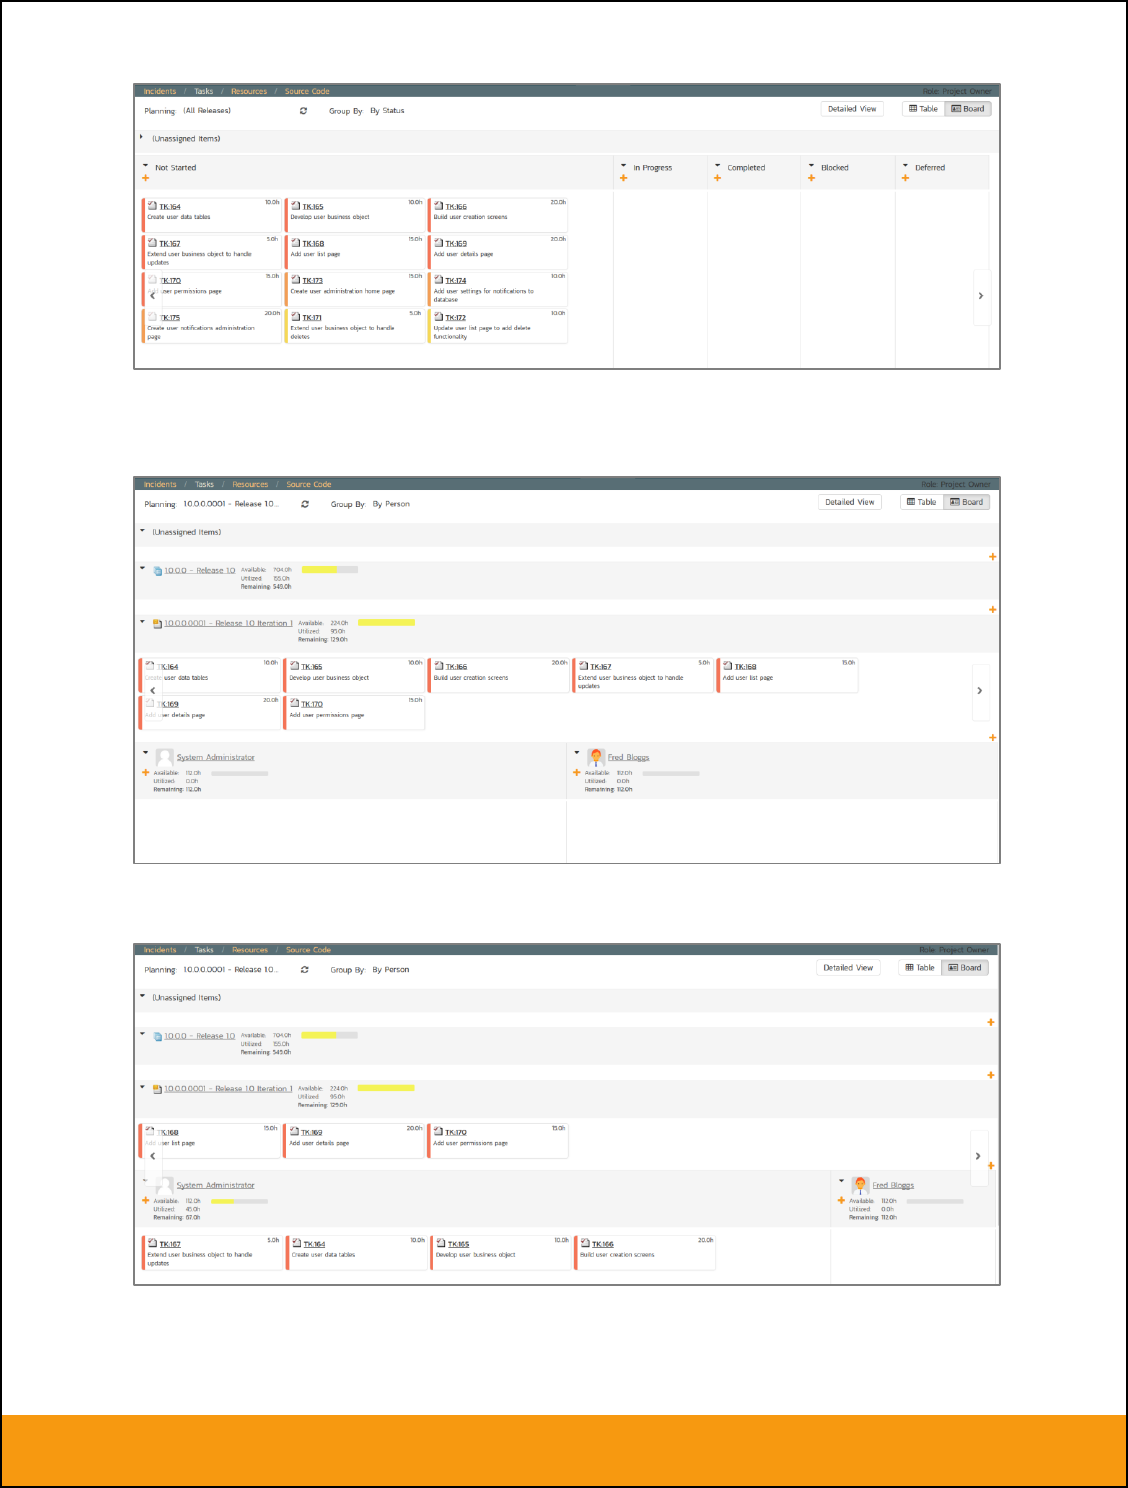Open the Group By 'By Person' dropdown, middle screenshot

coord(391,504)
